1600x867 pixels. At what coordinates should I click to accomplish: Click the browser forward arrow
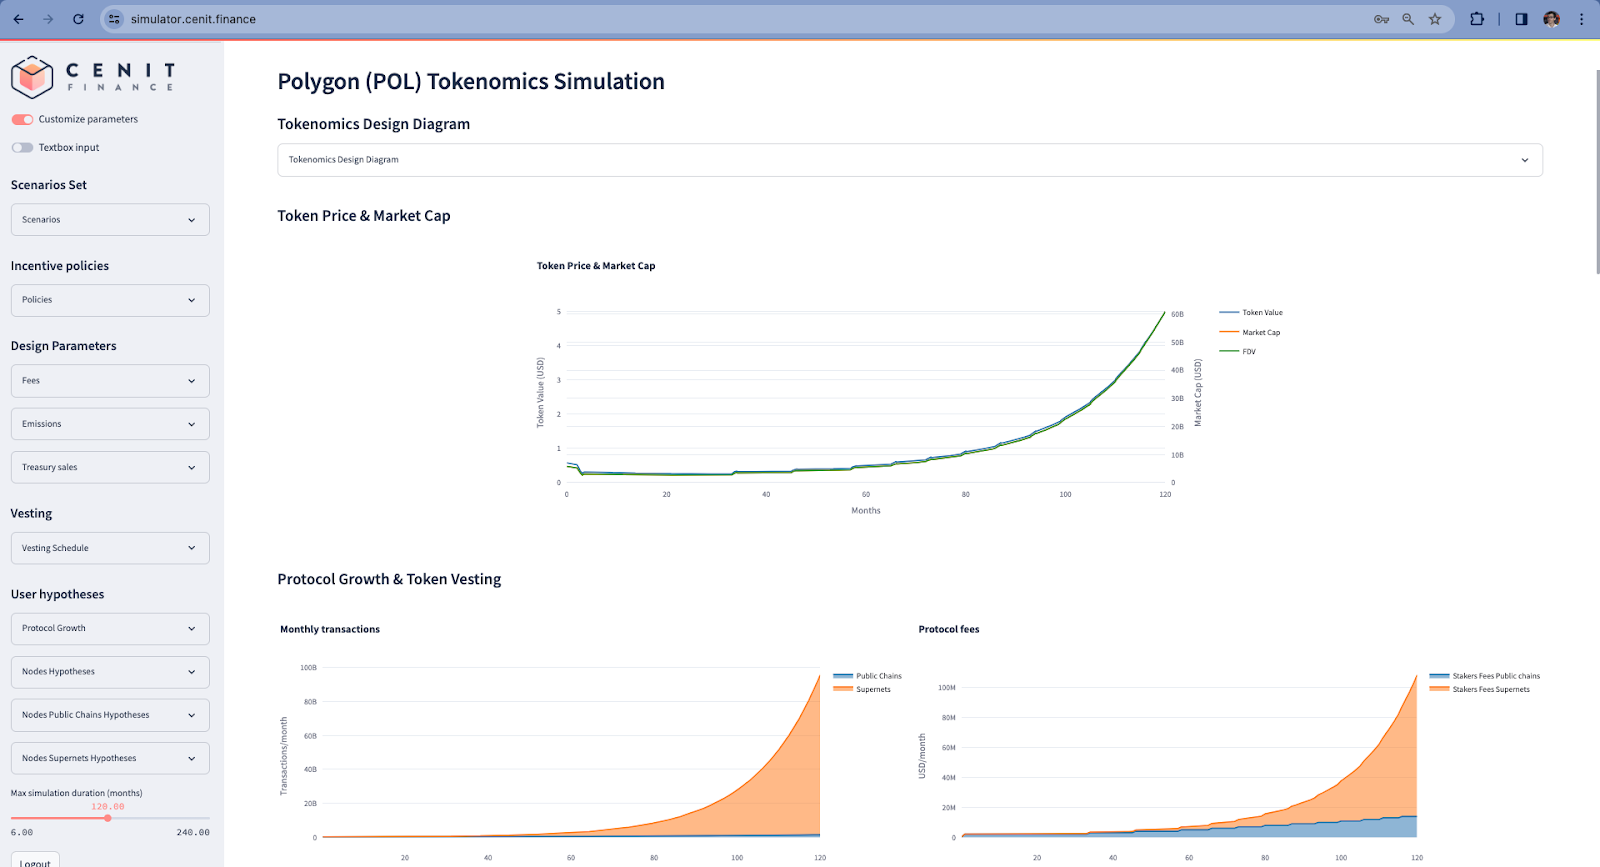(48, 19)
